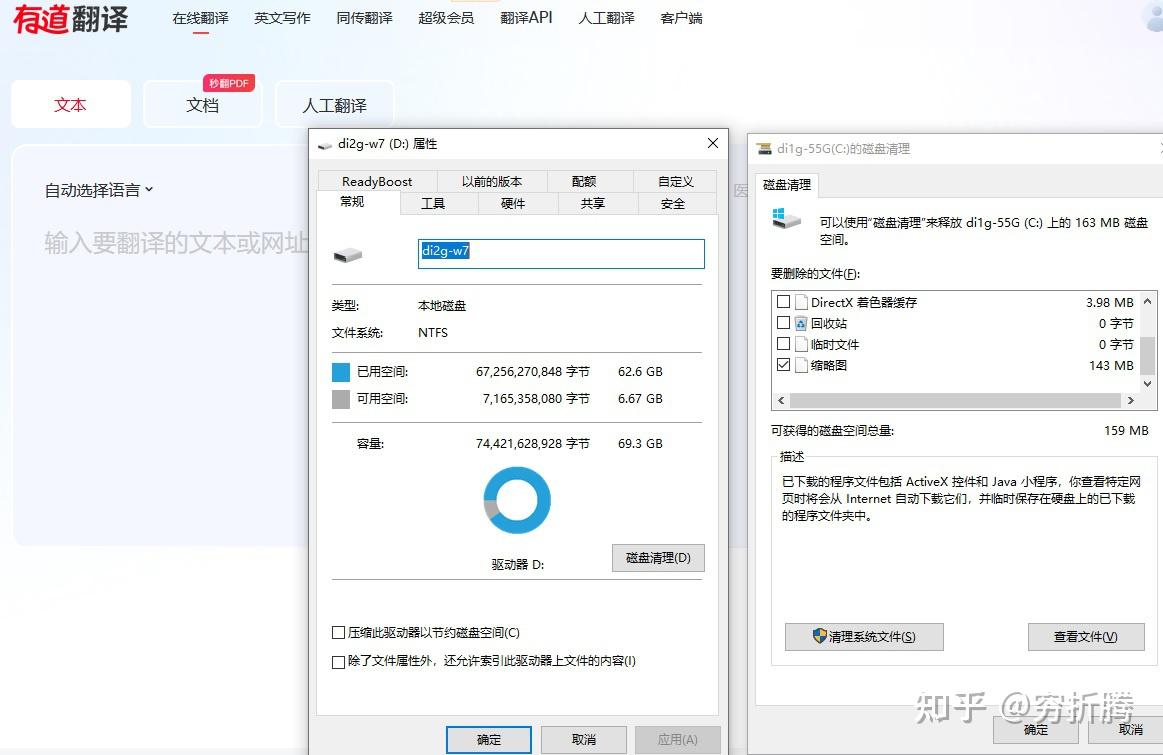Open 超级会员 in the top menu
This screenshot has width=1163, height=755.
446,19
